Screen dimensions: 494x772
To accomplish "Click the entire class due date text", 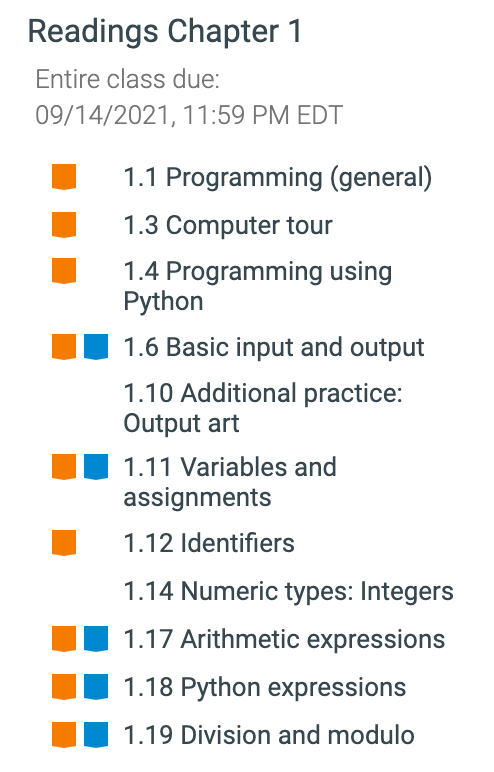I will point(189,97).
